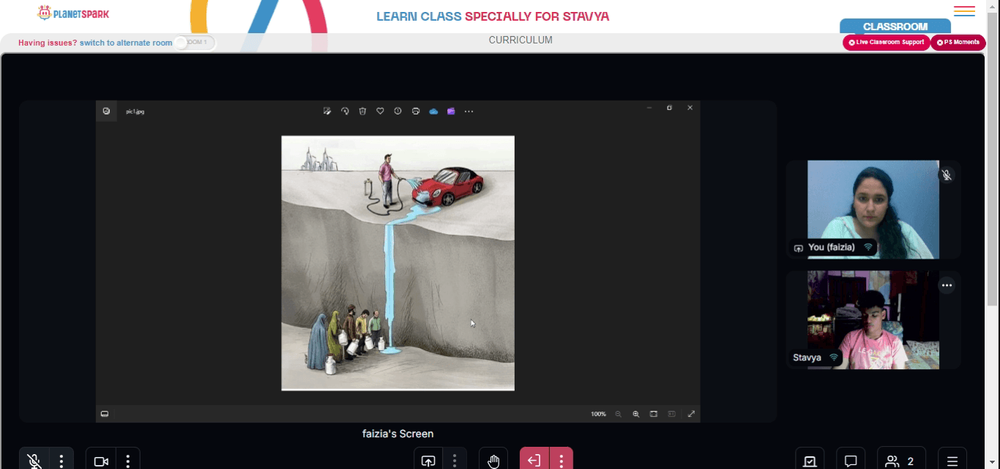Click fit to window icon in Photos
This screenshot has width=1000, height=469.
(654, 414)
